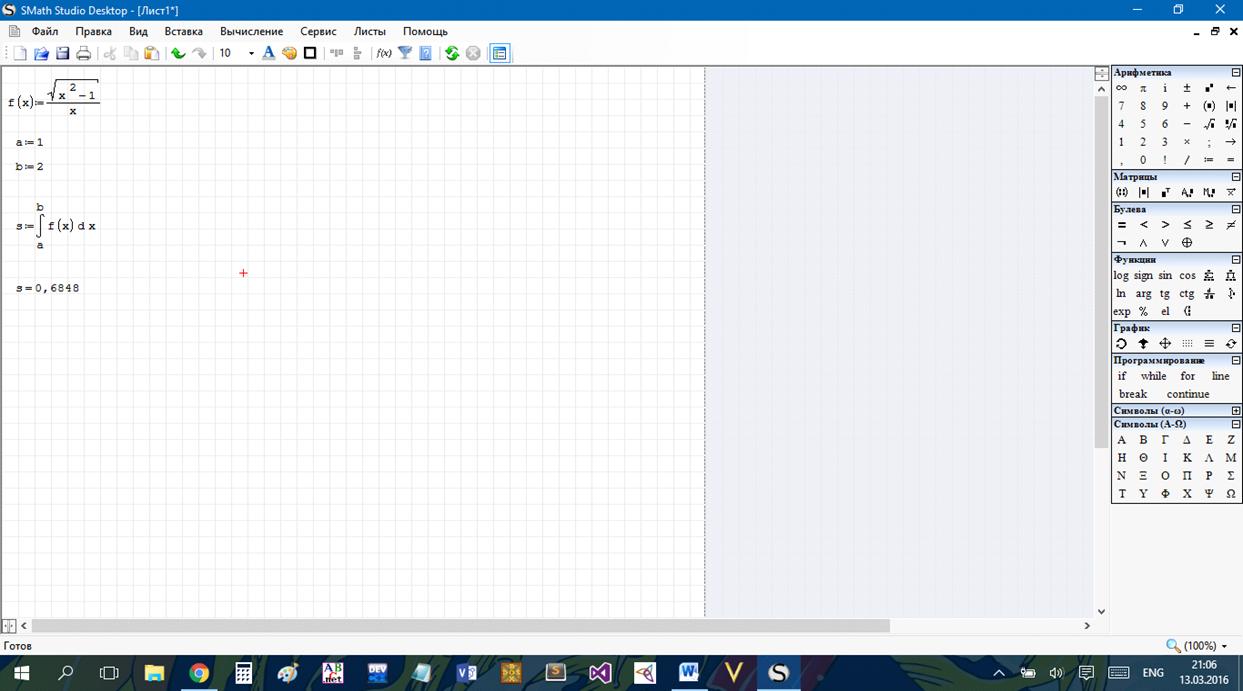Insert a 'while' loop from Программирование
The width and height of the screenshot is (1243, 691).
(1153, 376)
